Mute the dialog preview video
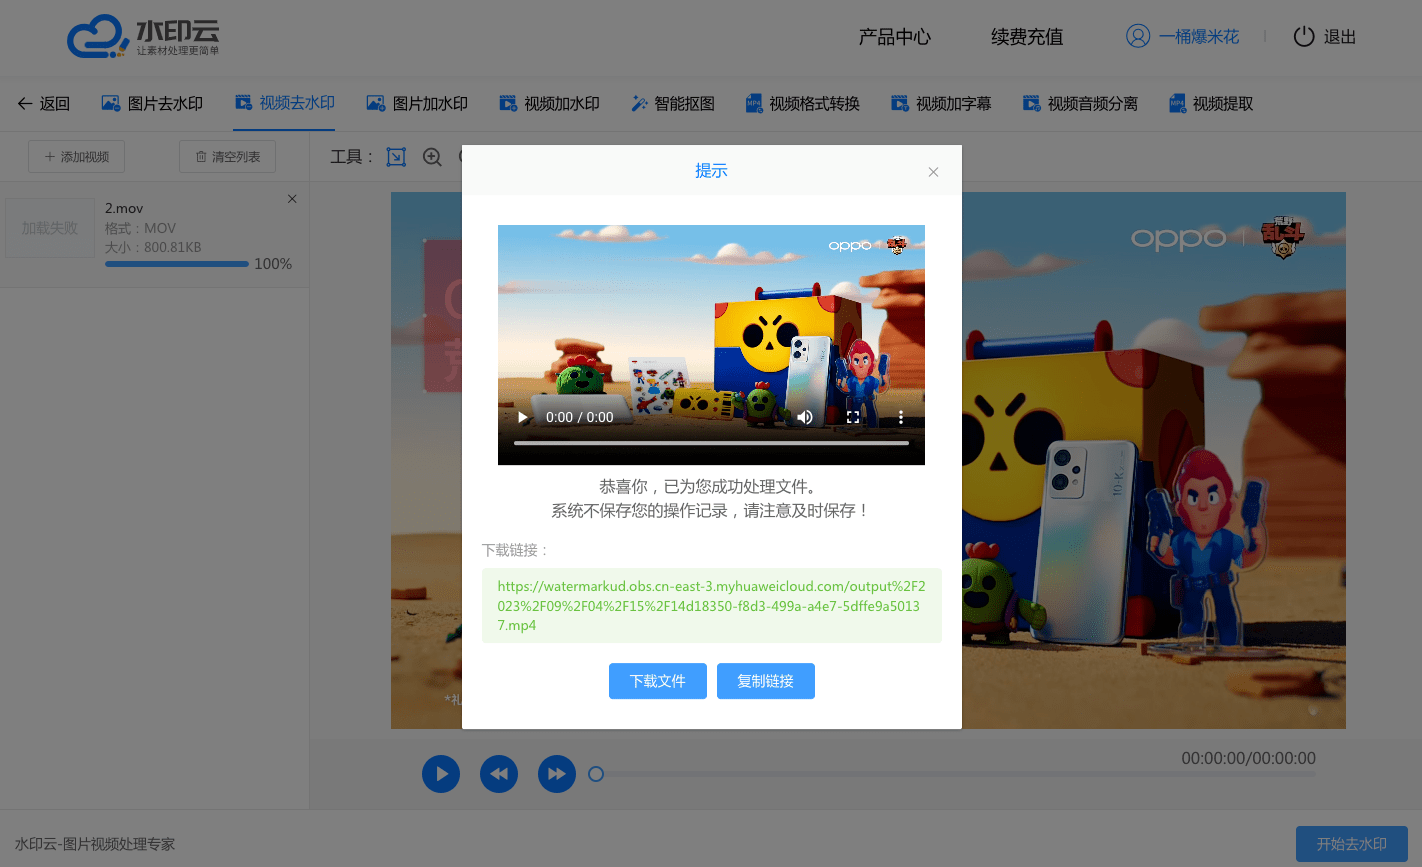This screenshot has width=1422, height=867. point(805,417)
